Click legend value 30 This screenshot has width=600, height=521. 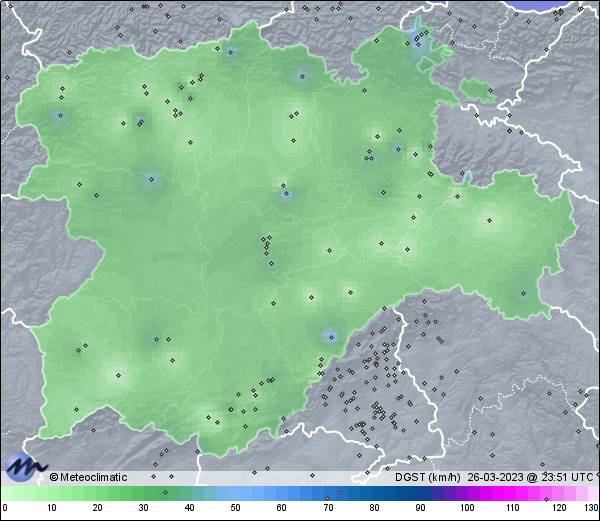(x=143, y=508)
